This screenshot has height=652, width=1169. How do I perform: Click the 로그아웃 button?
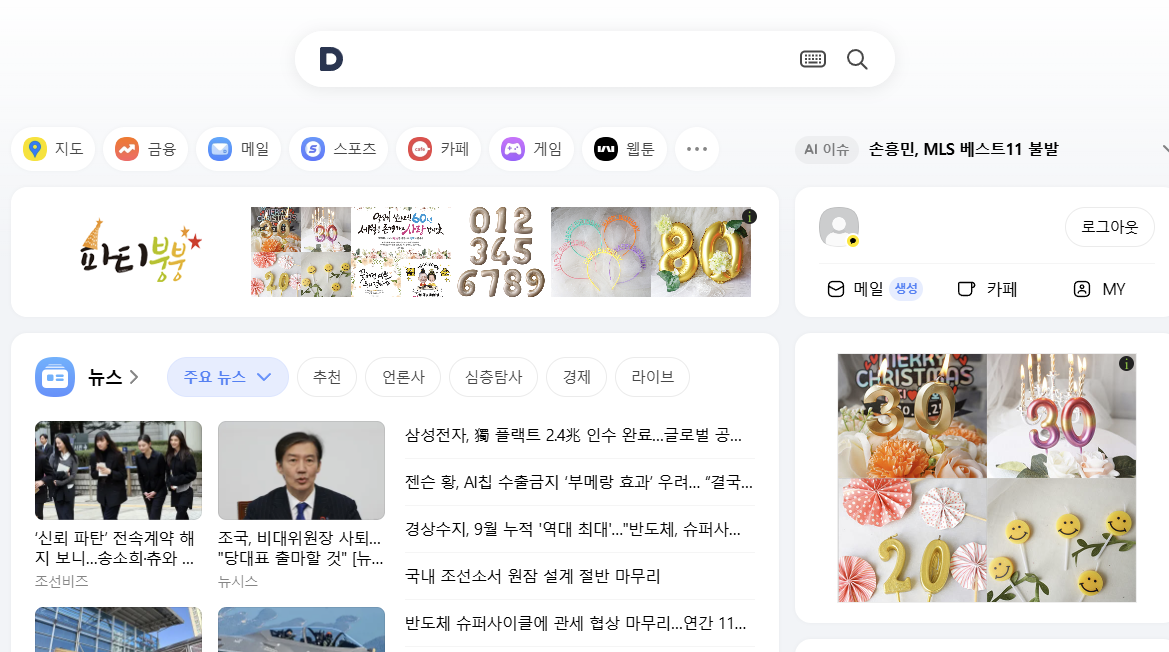point(1109,227)
